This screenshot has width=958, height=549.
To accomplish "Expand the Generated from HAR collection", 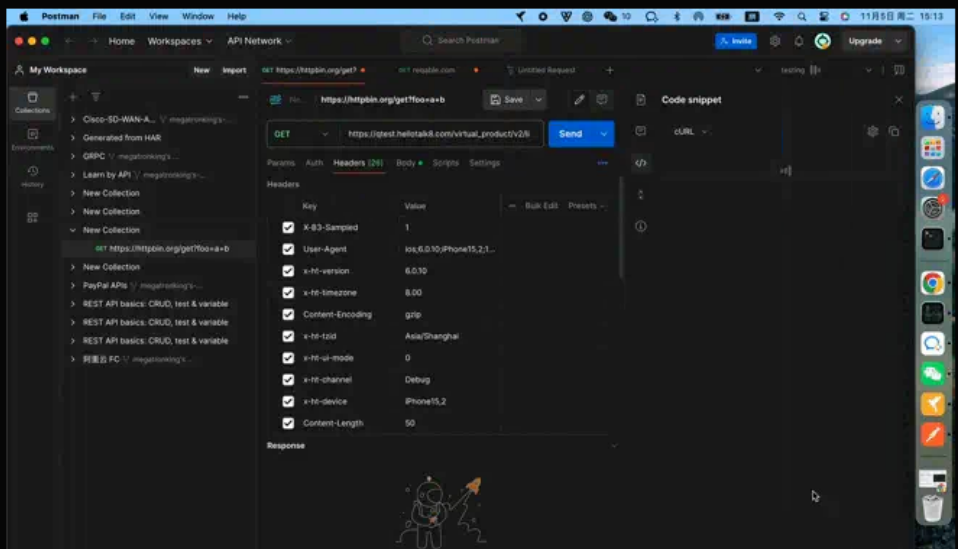I will pyautogui.click(x=73, y=137).
